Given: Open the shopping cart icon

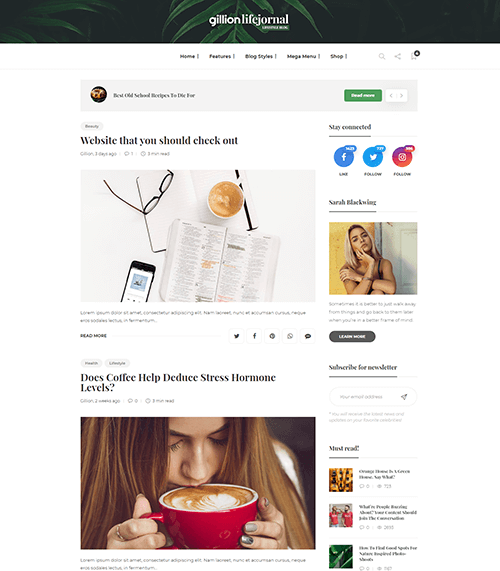Looking at the screenshot, I should click(x=414, y=56).
